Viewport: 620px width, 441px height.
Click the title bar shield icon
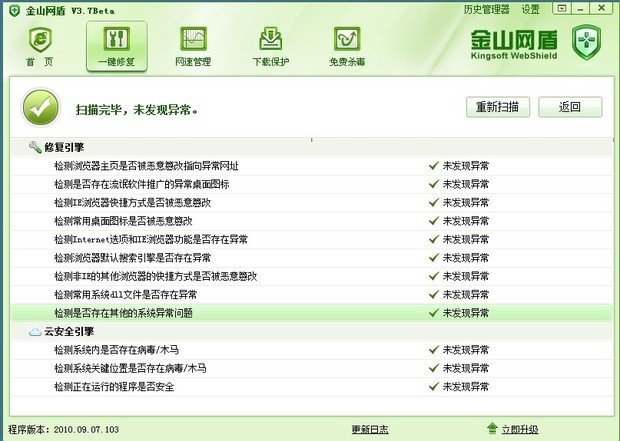tap(15, 10)
